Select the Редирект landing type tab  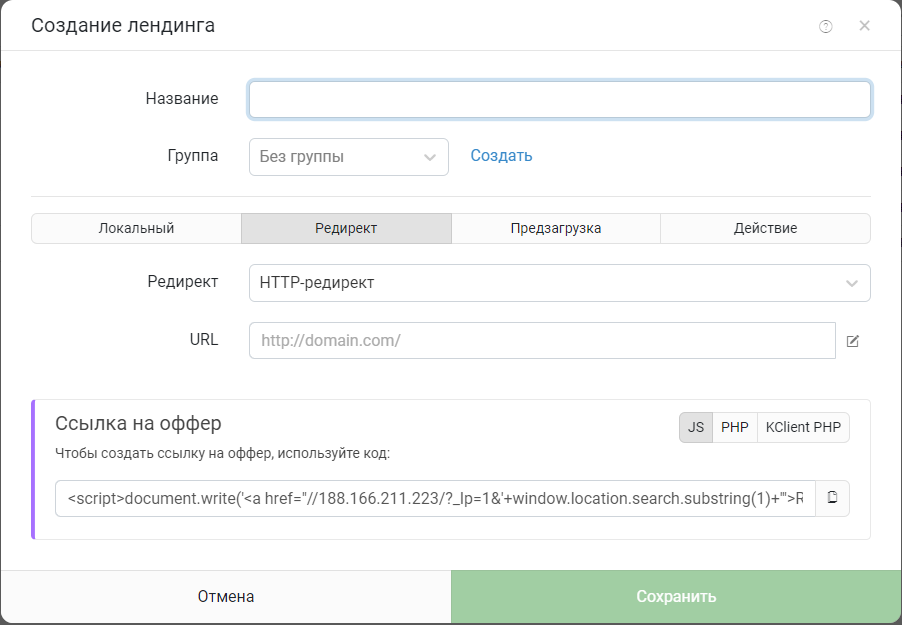coord(346,228)
